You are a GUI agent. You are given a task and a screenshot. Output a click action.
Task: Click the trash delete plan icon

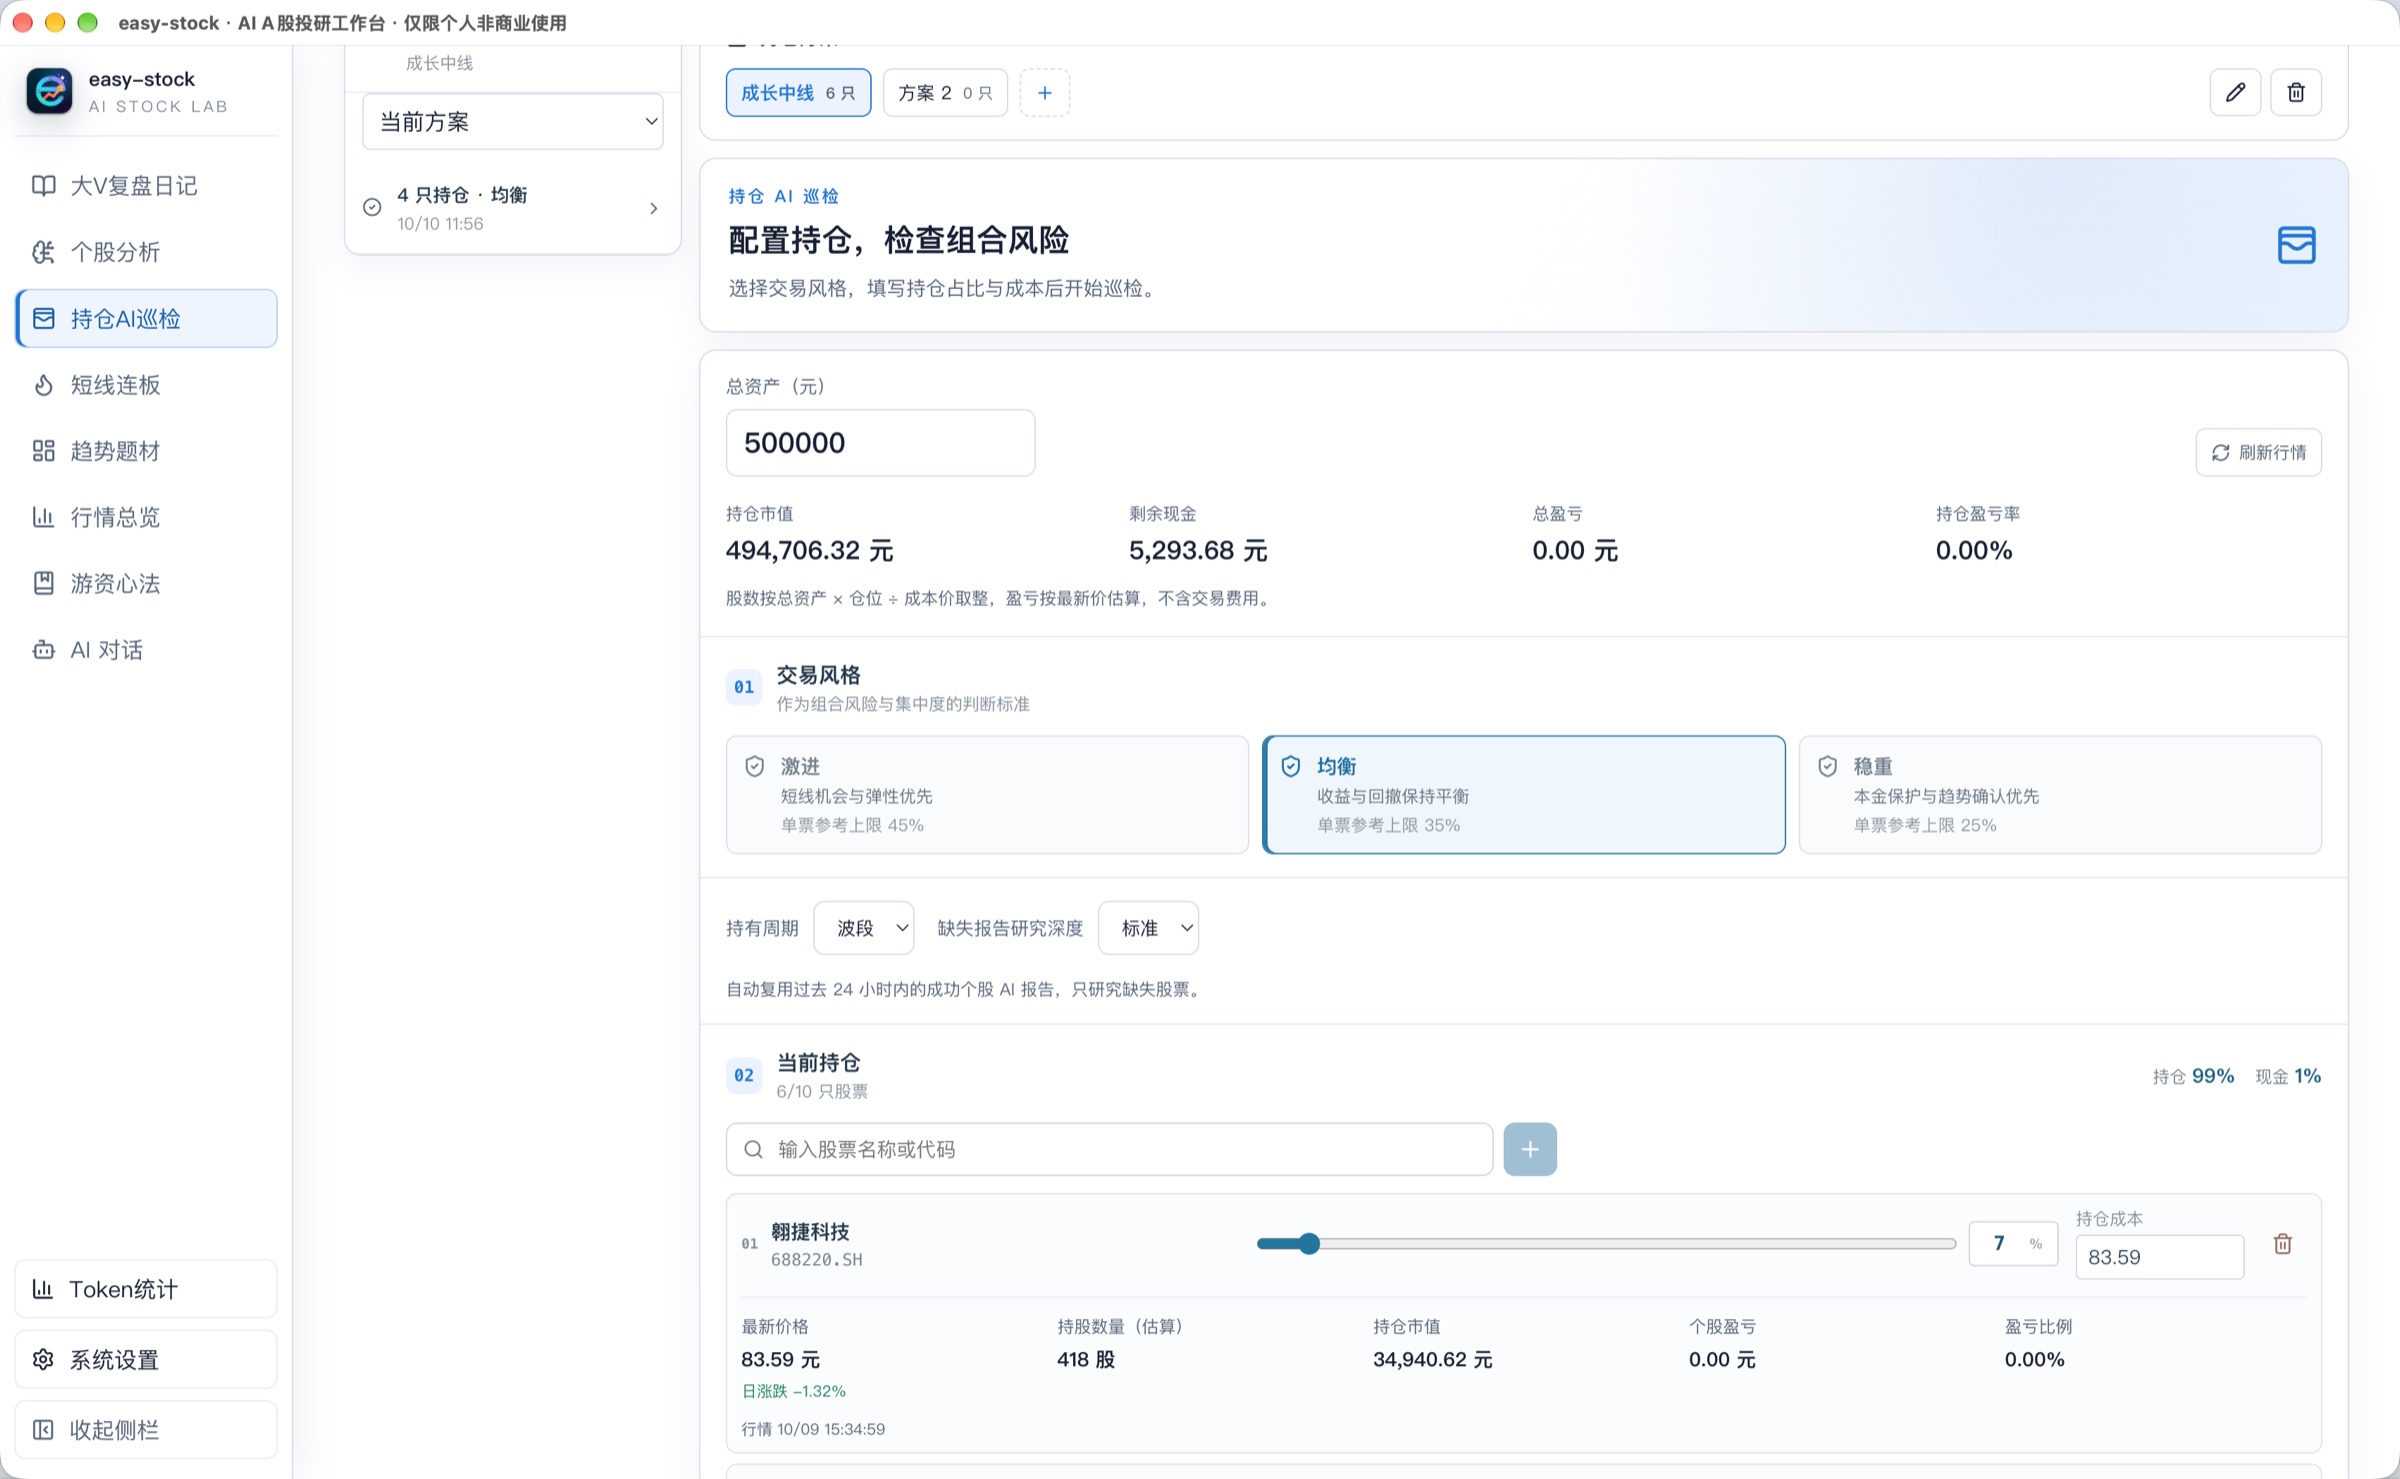click(x=2296, y=93)
